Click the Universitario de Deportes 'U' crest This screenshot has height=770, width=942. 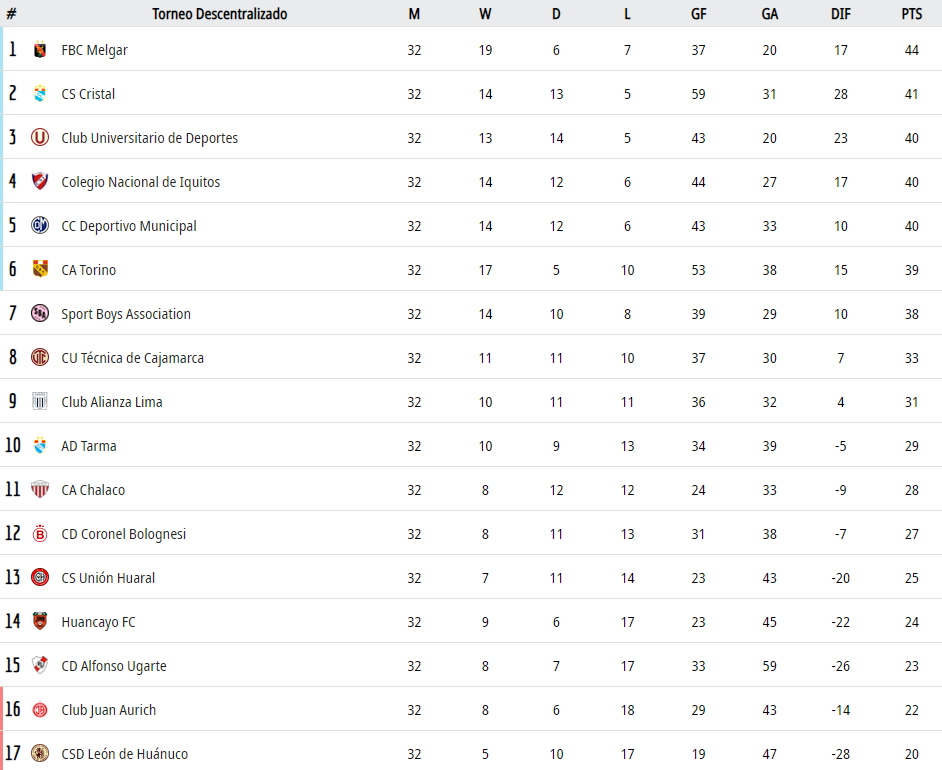[40, 138]
